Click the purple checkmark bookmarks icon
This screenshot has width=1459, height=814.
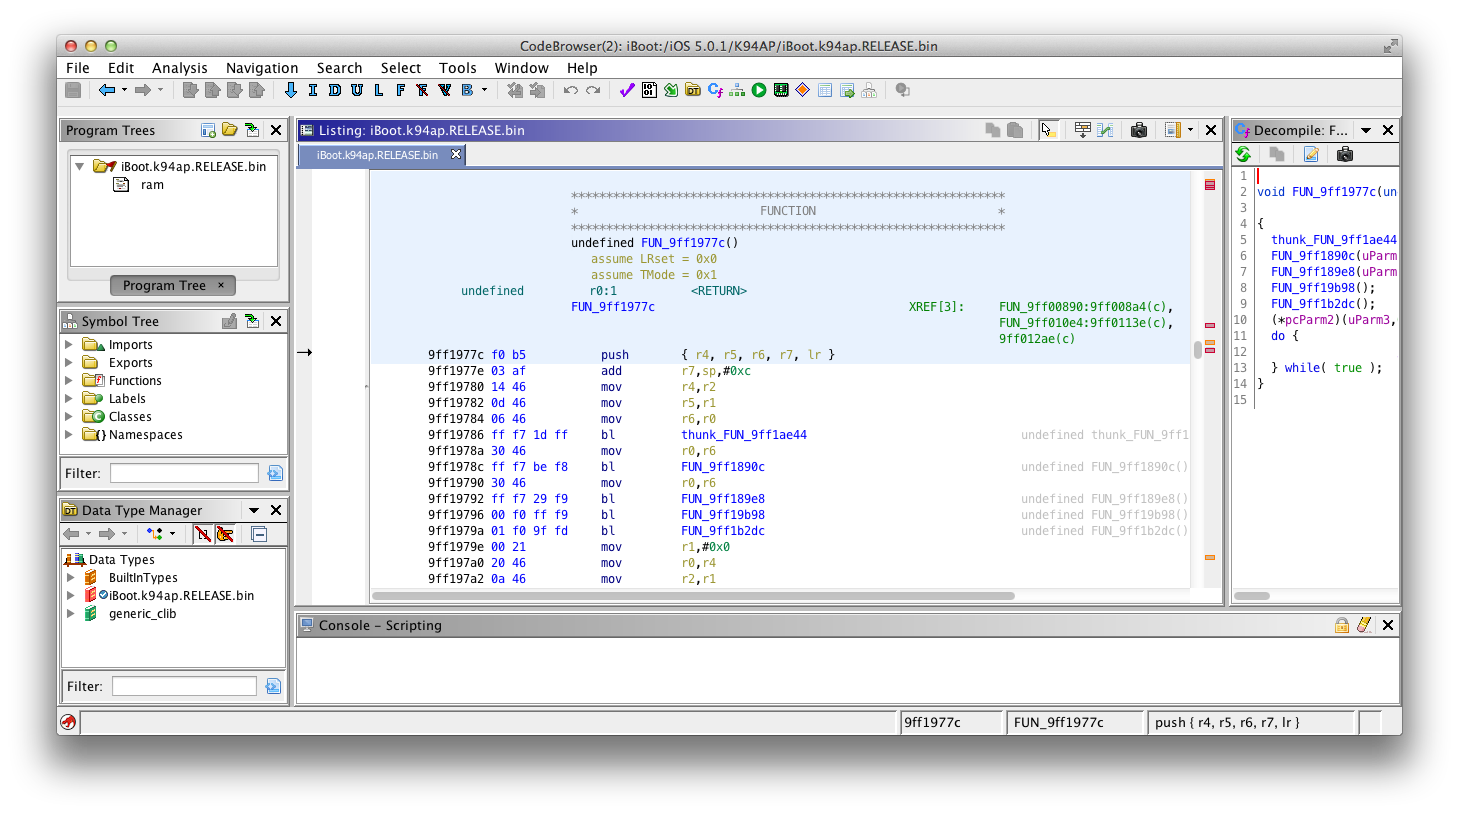pos(627,90)
